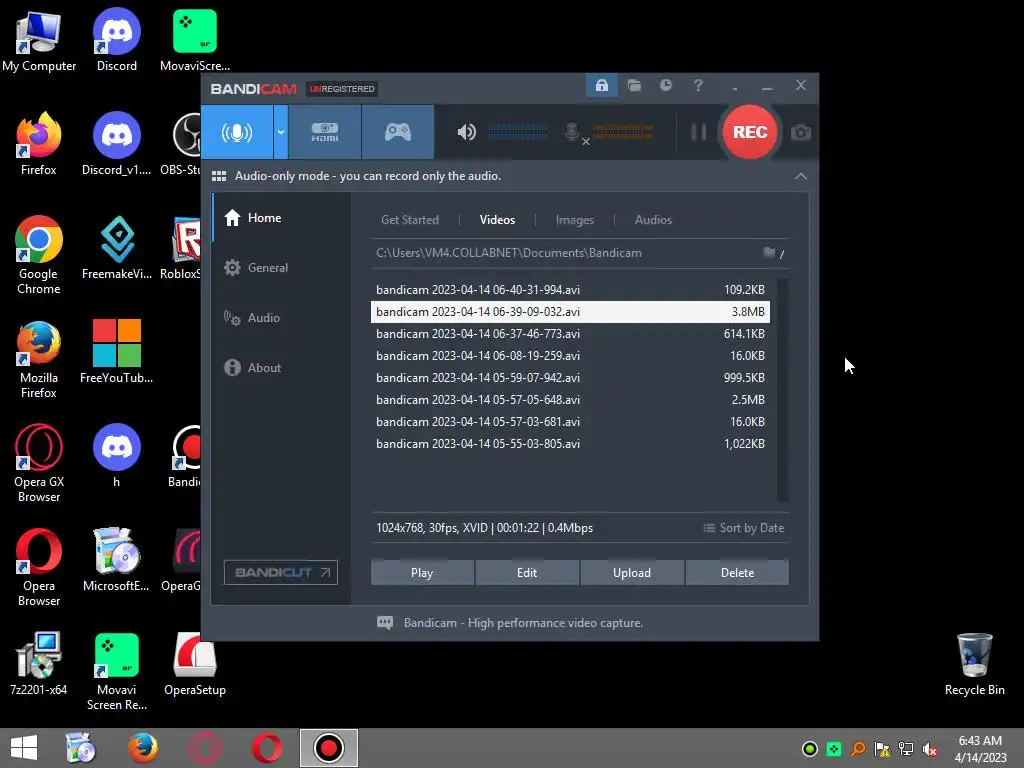
Task: Open output folder icon in title bar
Action: pos(634,86)
